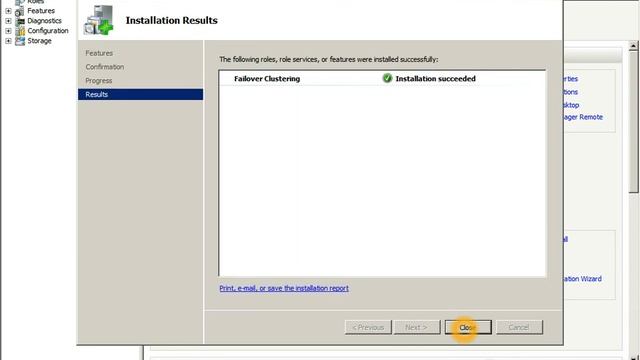Expand the Configuration tree node
Viewport: 640px width, 360px height.
(8, 31)
